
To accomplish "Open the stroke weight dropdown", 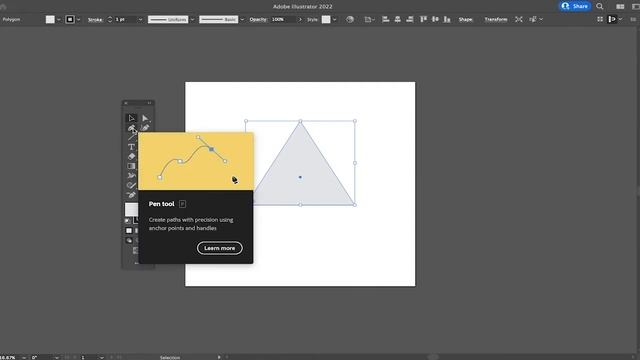I will point(140,20).
